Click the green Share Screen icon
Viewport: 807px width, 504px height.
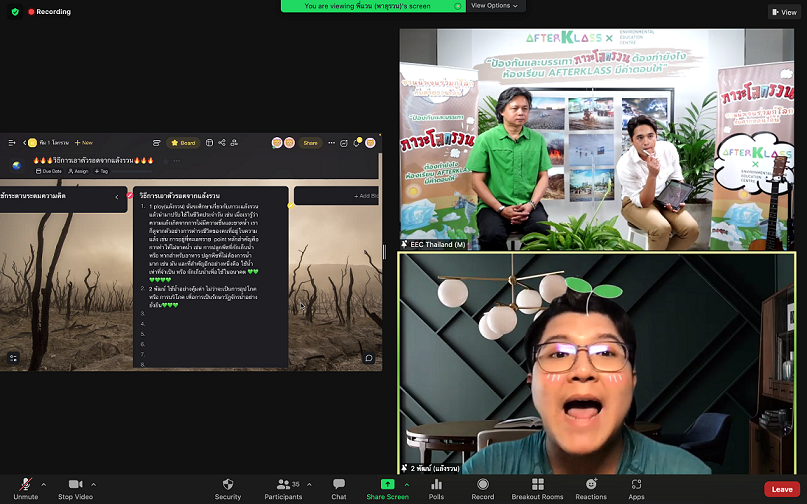point(387,486)
